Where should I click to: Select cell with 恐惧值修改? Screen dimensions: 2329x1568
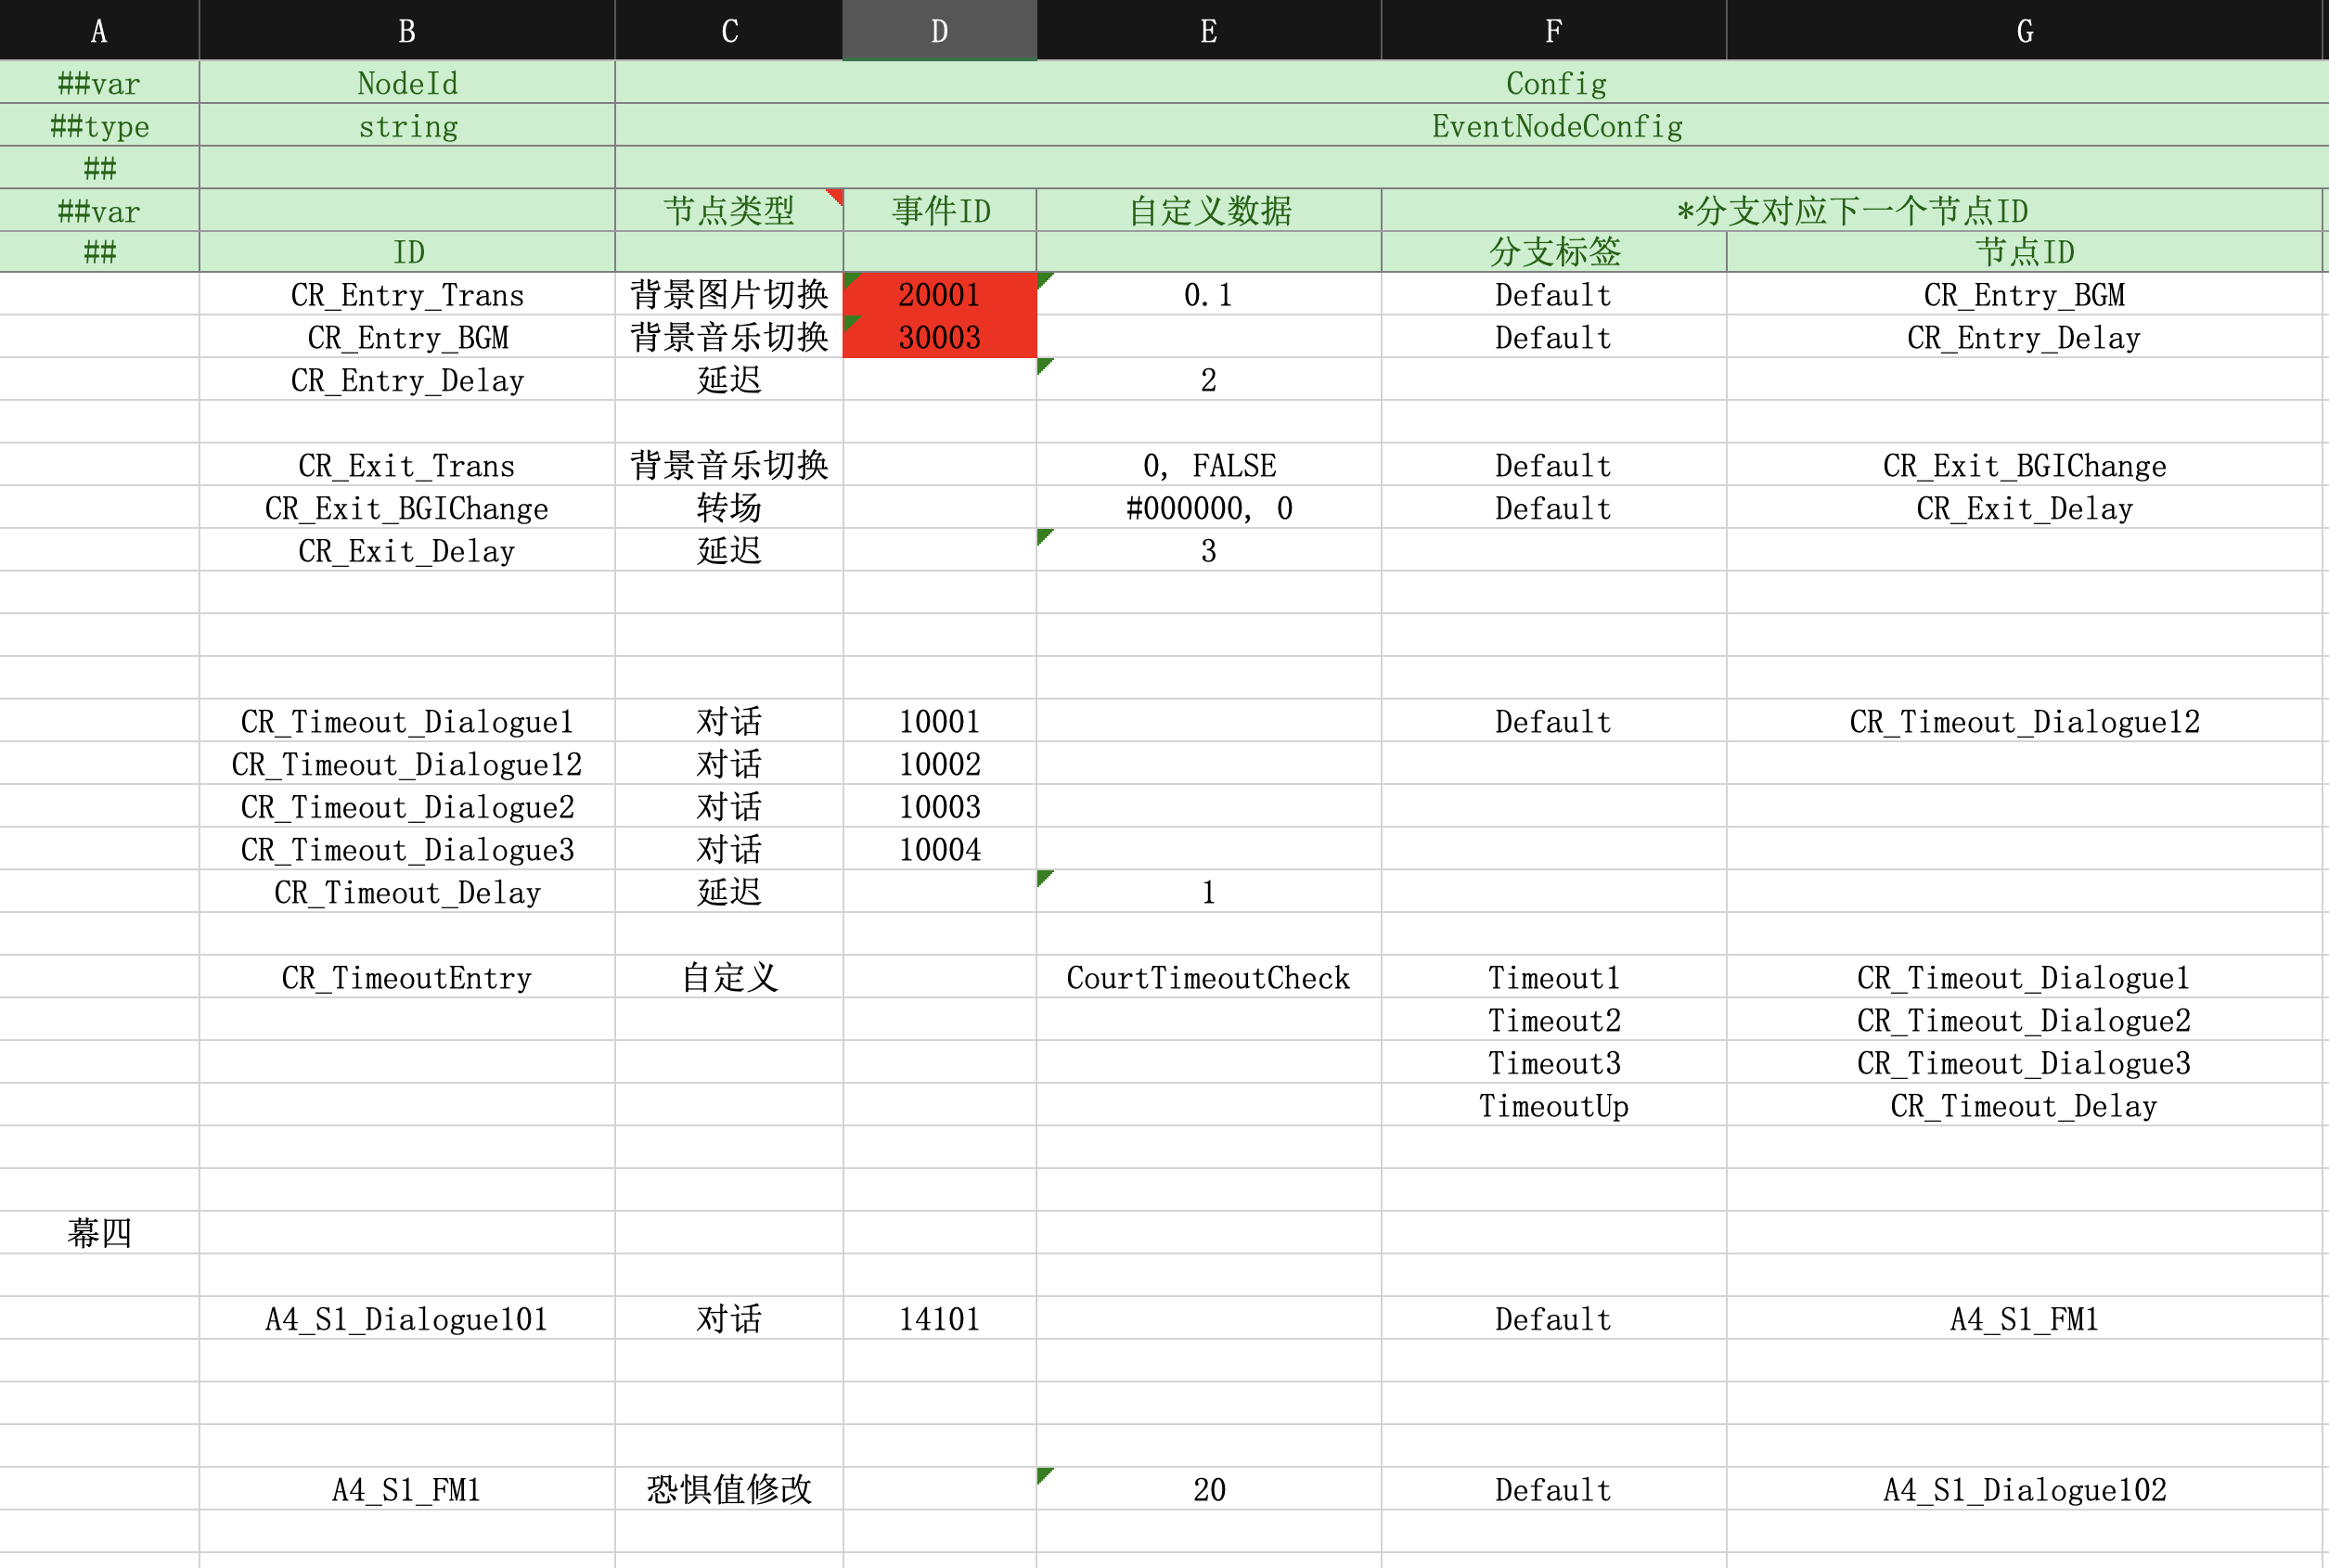pos(728,1489)
